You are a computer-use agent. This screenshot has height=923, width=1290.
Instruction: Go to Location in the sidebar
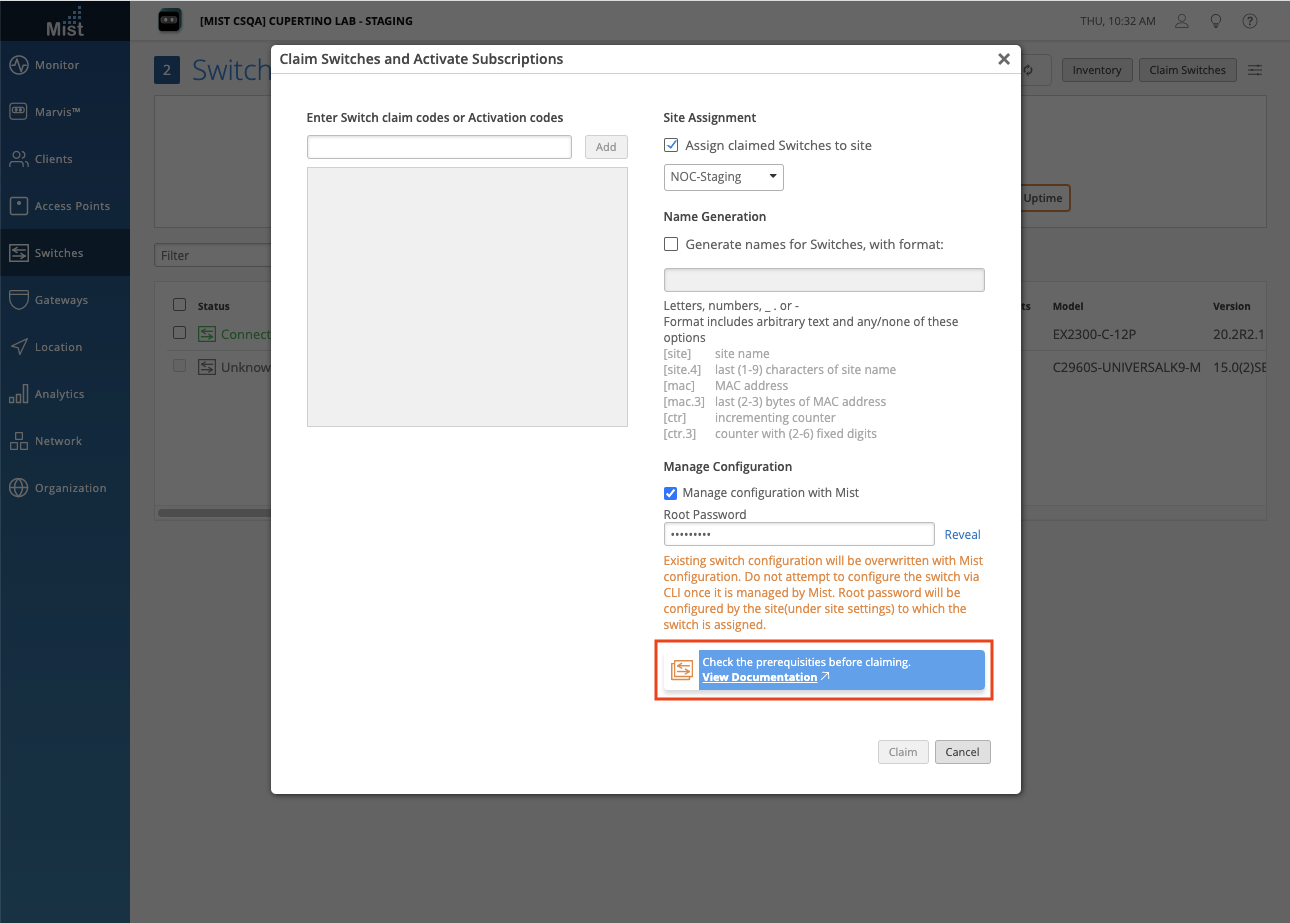65,347
